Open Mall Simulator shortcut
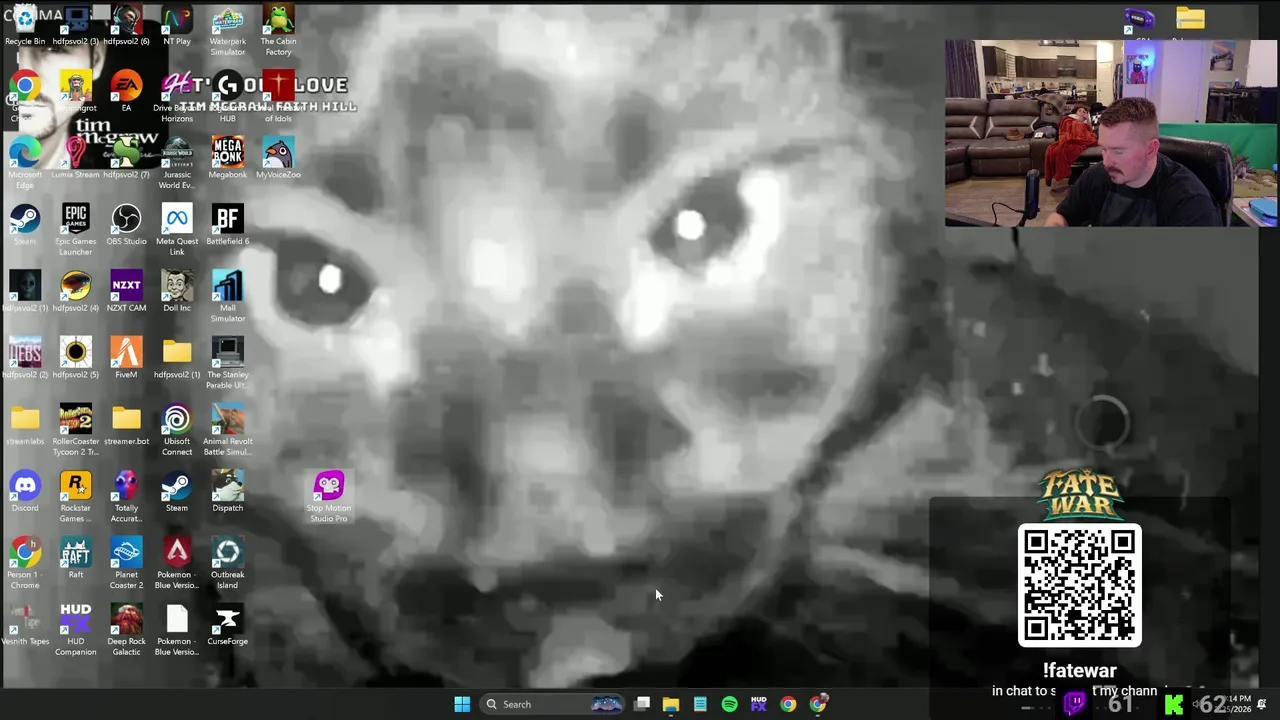Screen dimensions: 1280x720 tap(228, 297)
